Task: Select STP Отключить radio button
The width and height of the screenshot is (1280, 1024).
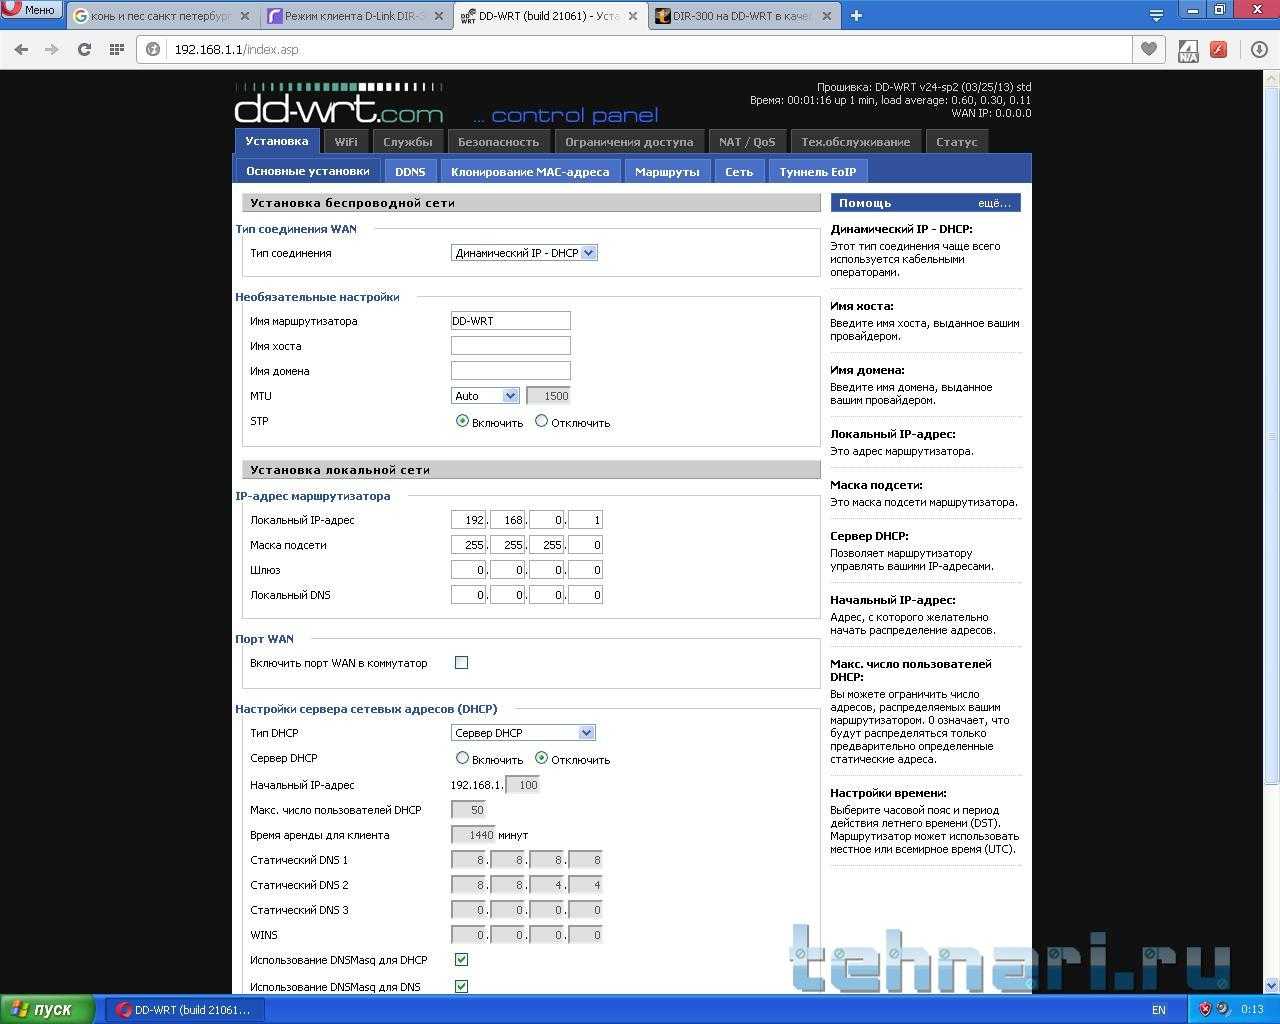Action: [541, 421]
